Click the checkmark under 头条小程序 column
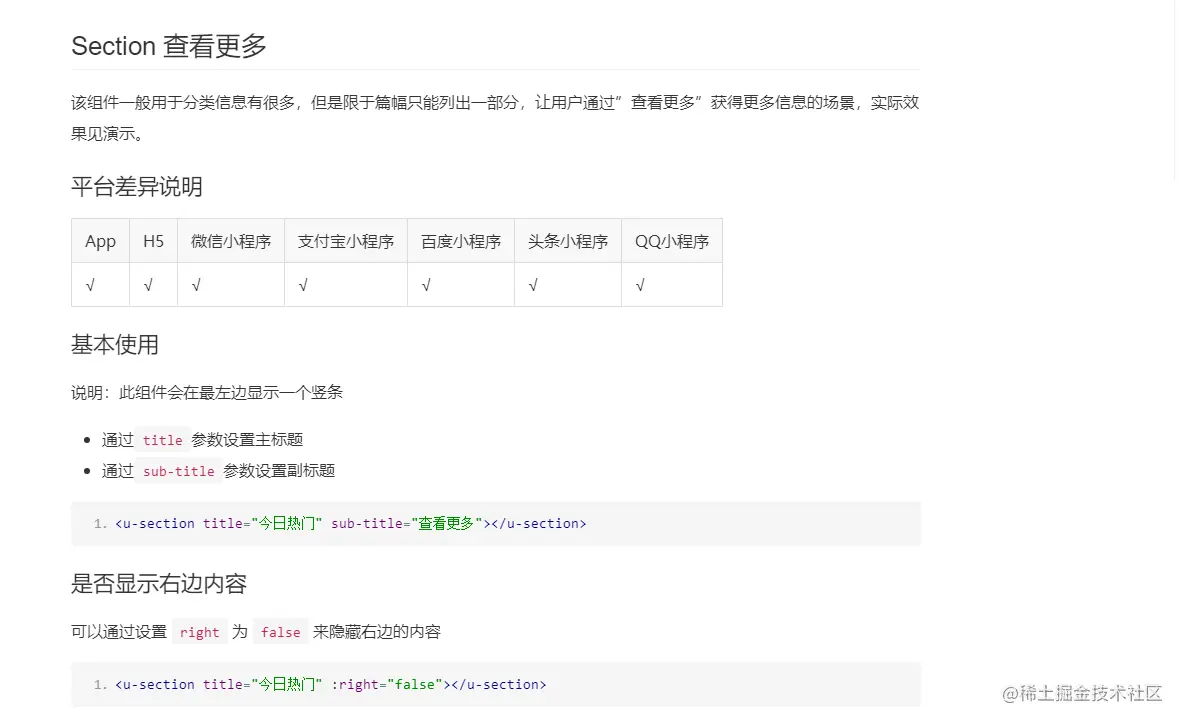 tap(533, 285)
